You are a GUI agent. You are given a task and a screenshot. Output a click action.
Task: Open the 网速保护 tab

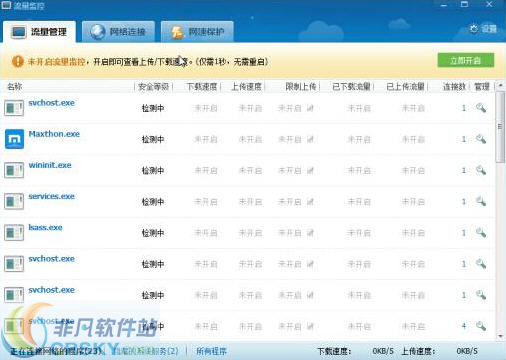[197, 32]
